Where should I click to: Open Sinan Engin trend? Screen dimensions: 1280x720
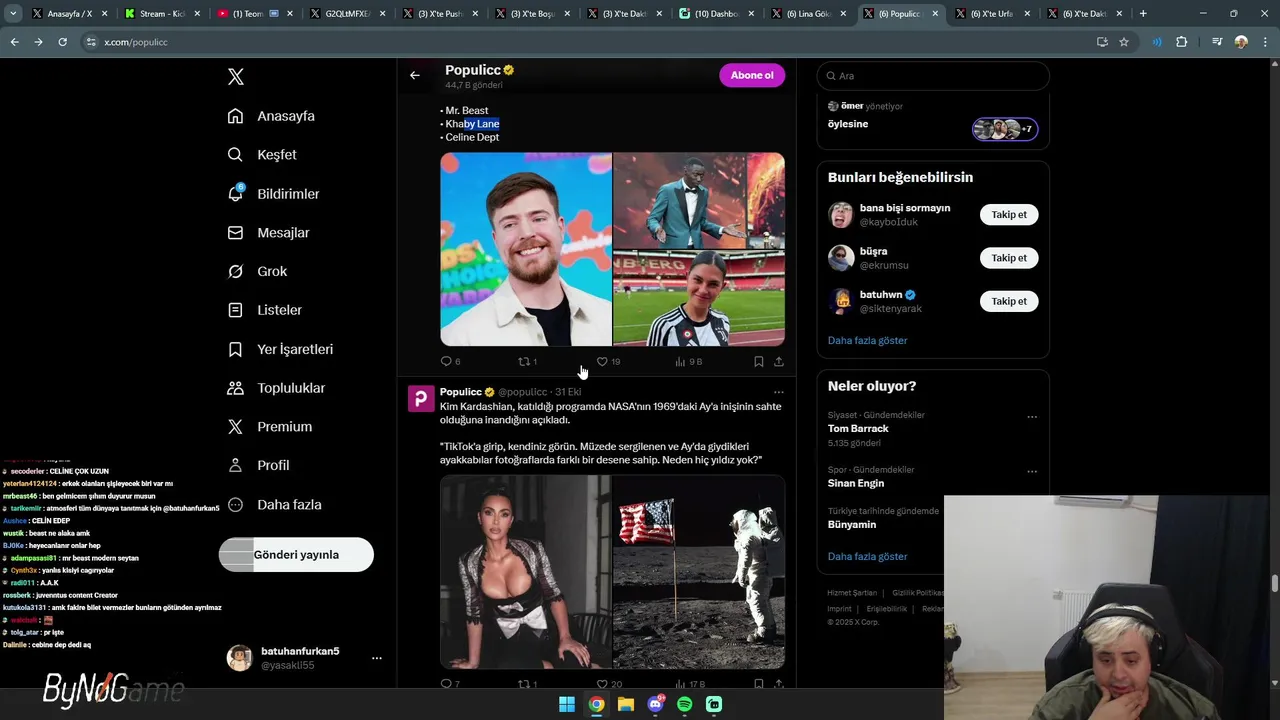tap(856, 483)
